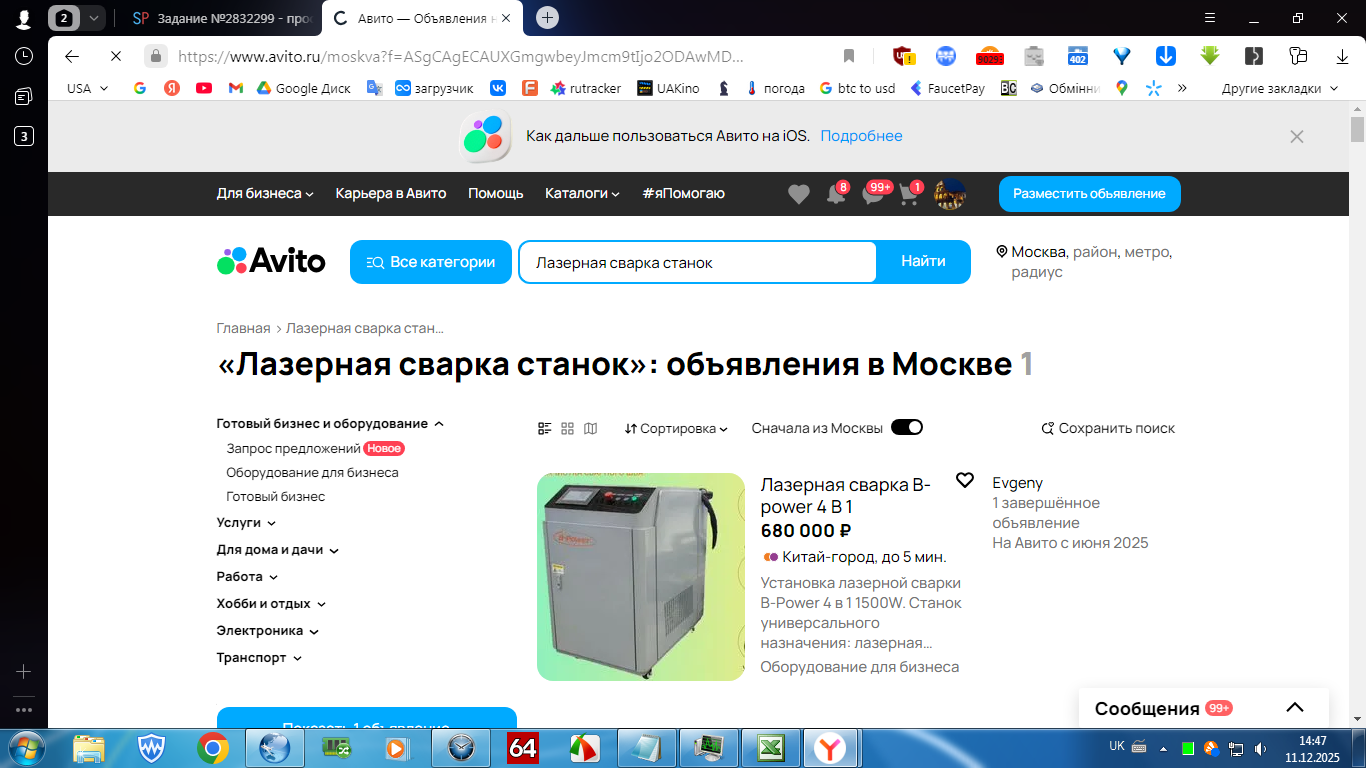This screenshot has height=768, width=1366.
Task: Show search results on the map
Action: (x=591, y=428)
